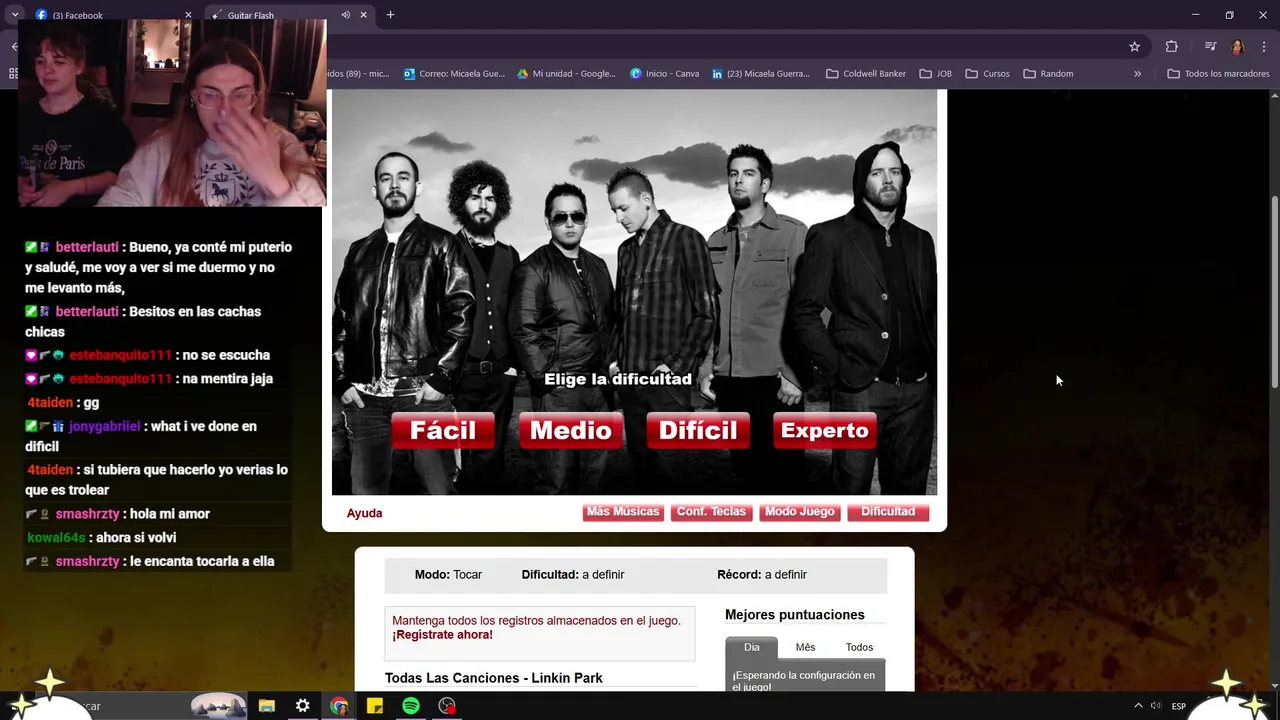Show more bookmarks chevron
1280x720 pixels.
pos(1137,73)
